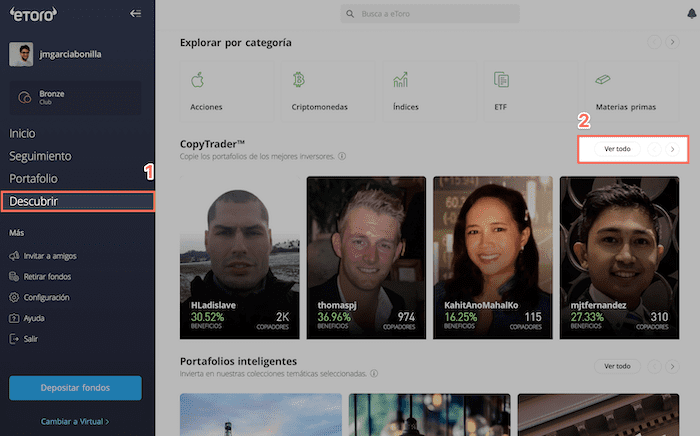Click the Criptomonedas bitcoin icon

299,79
